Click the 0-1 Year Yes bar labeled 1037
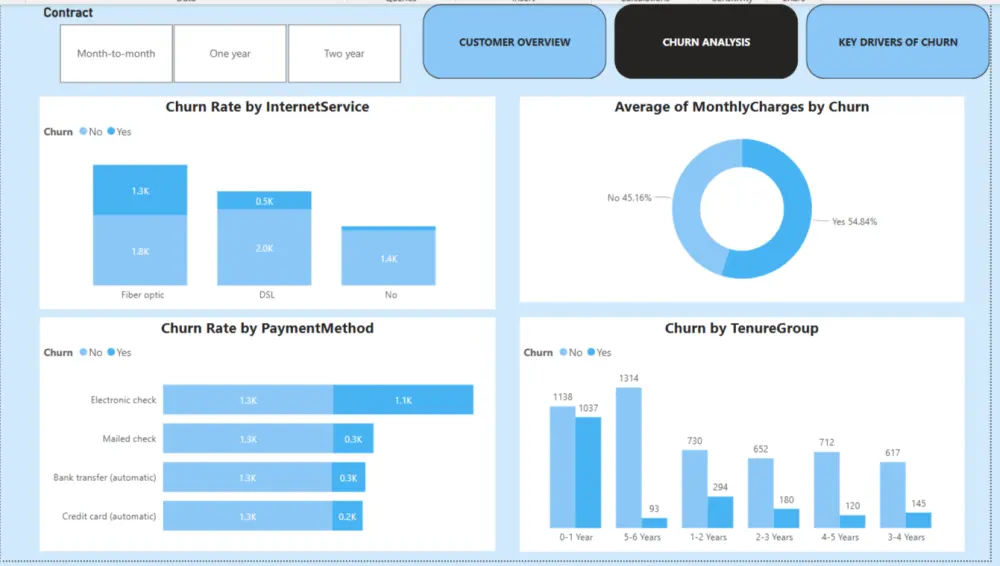Screen dimensions: 1000x566 tap(588, 472)
